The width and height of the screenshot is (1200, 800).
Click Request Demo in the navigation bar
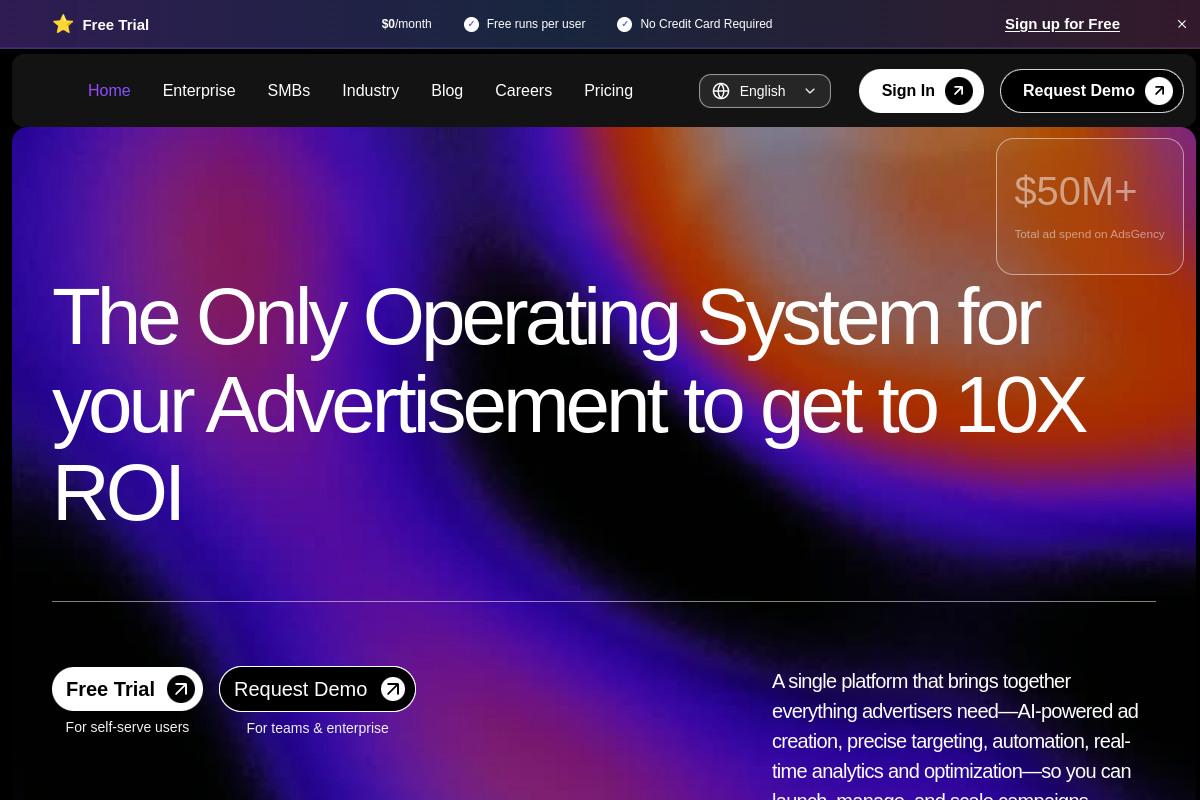tap(1092, 91)
